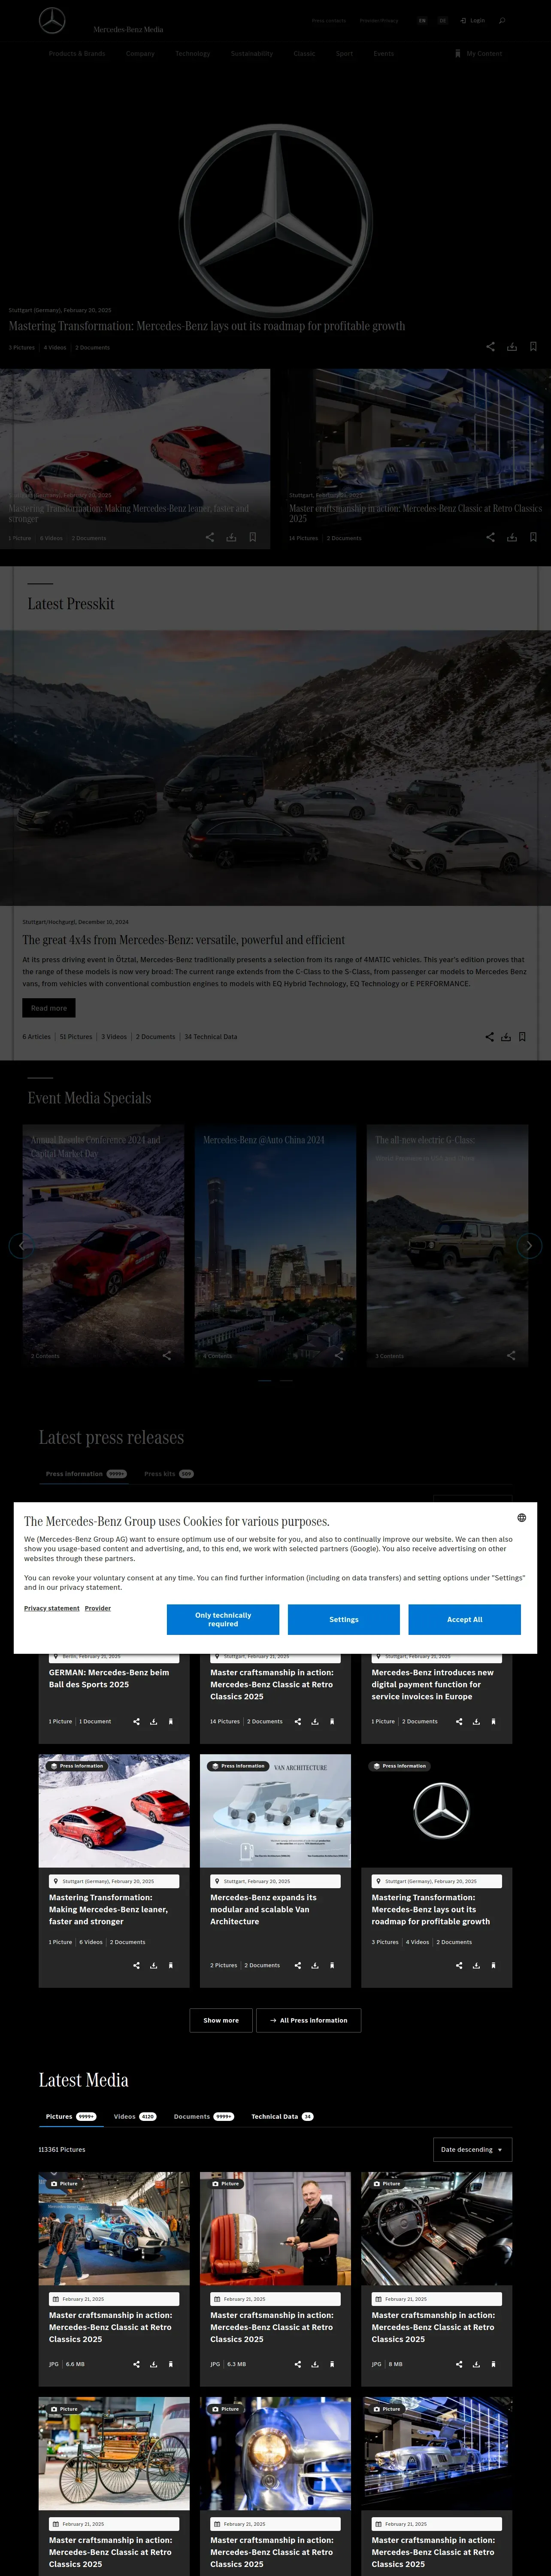Bookmark the Retro Classics hero tile
This screenshot has width=551, height=2576.
point(533,537)
